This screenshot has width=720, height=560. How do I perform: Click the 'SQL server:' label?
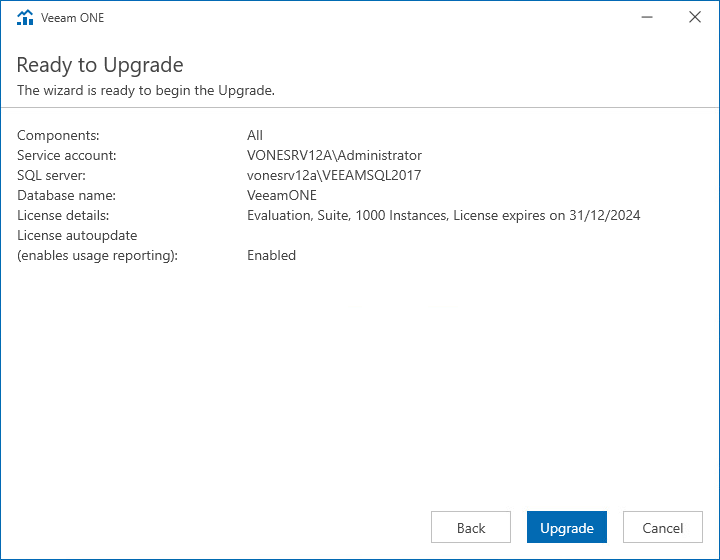coord(51,175)
